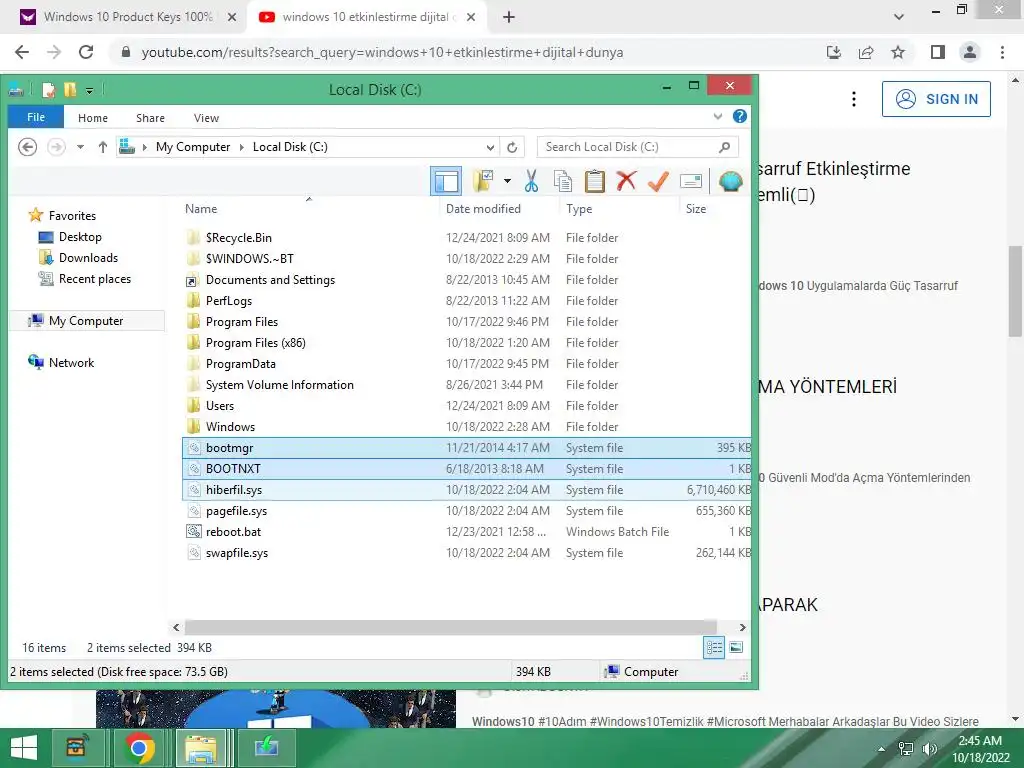Delete selection with the red X icon

[x=626, y=181]
